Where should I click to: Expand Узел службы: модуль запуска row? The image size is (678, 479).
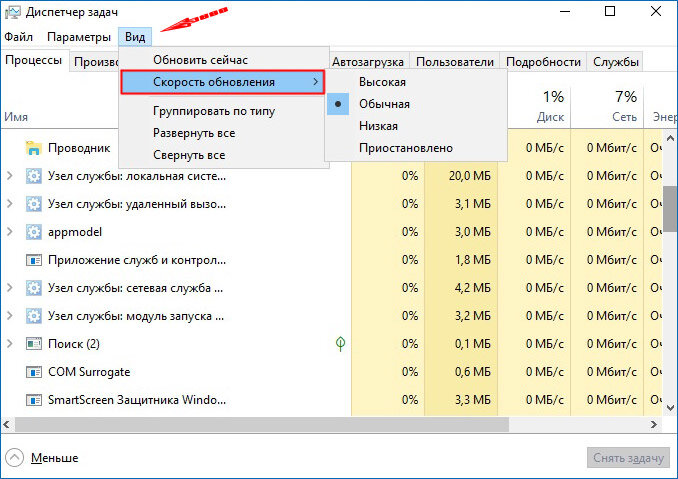[x=10, y=316]
